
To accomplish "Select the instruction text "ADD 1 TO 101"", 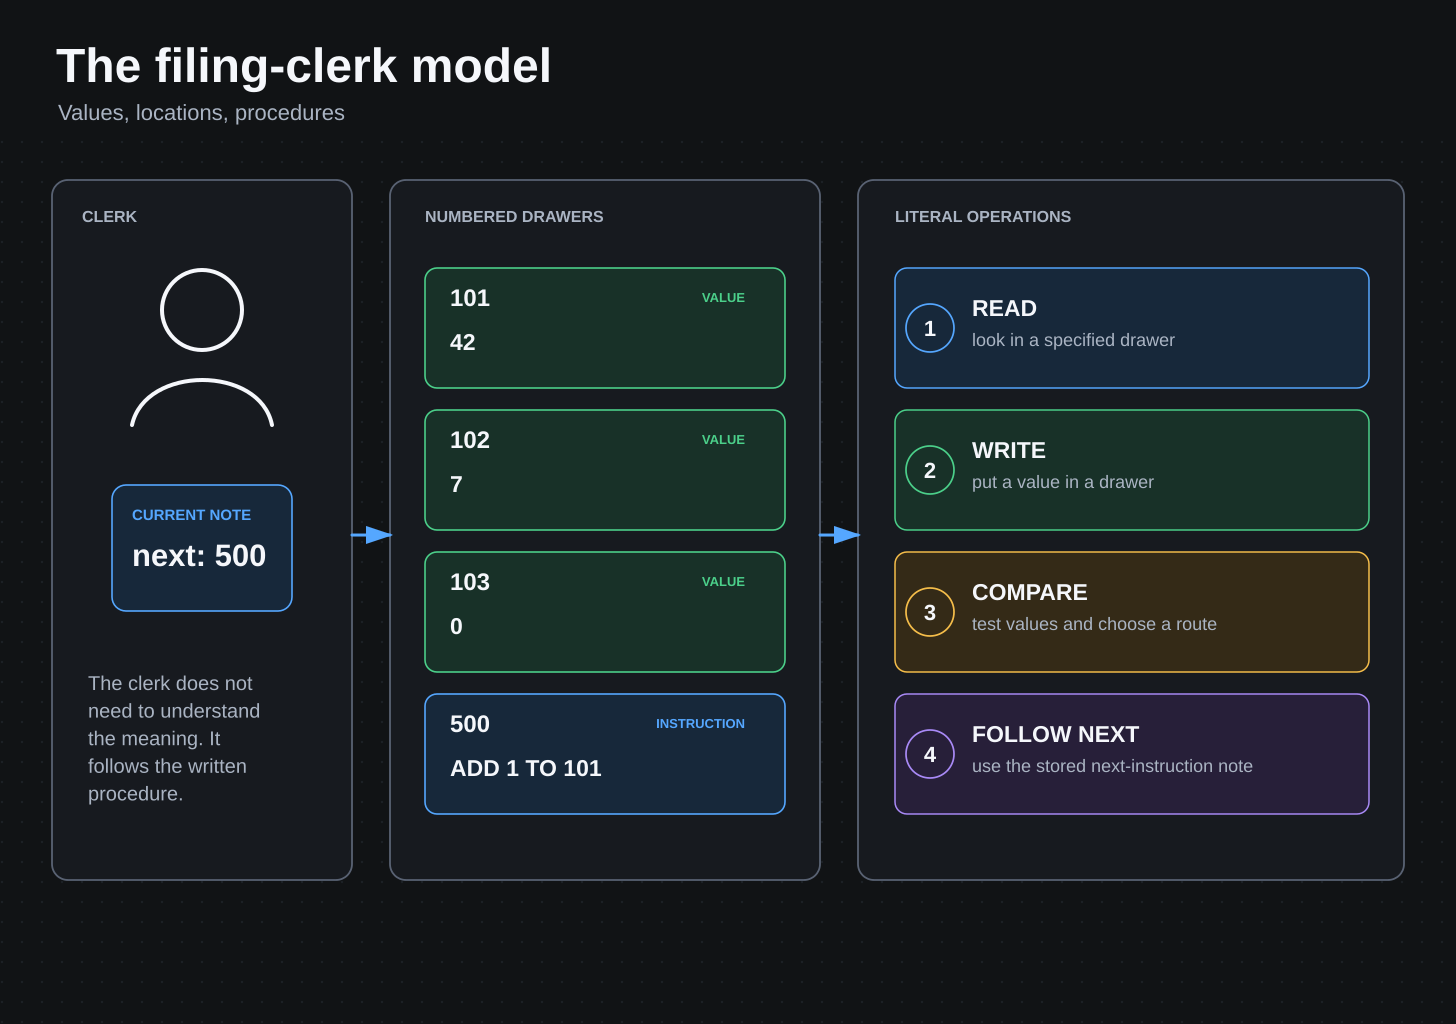I will (526, 768).
